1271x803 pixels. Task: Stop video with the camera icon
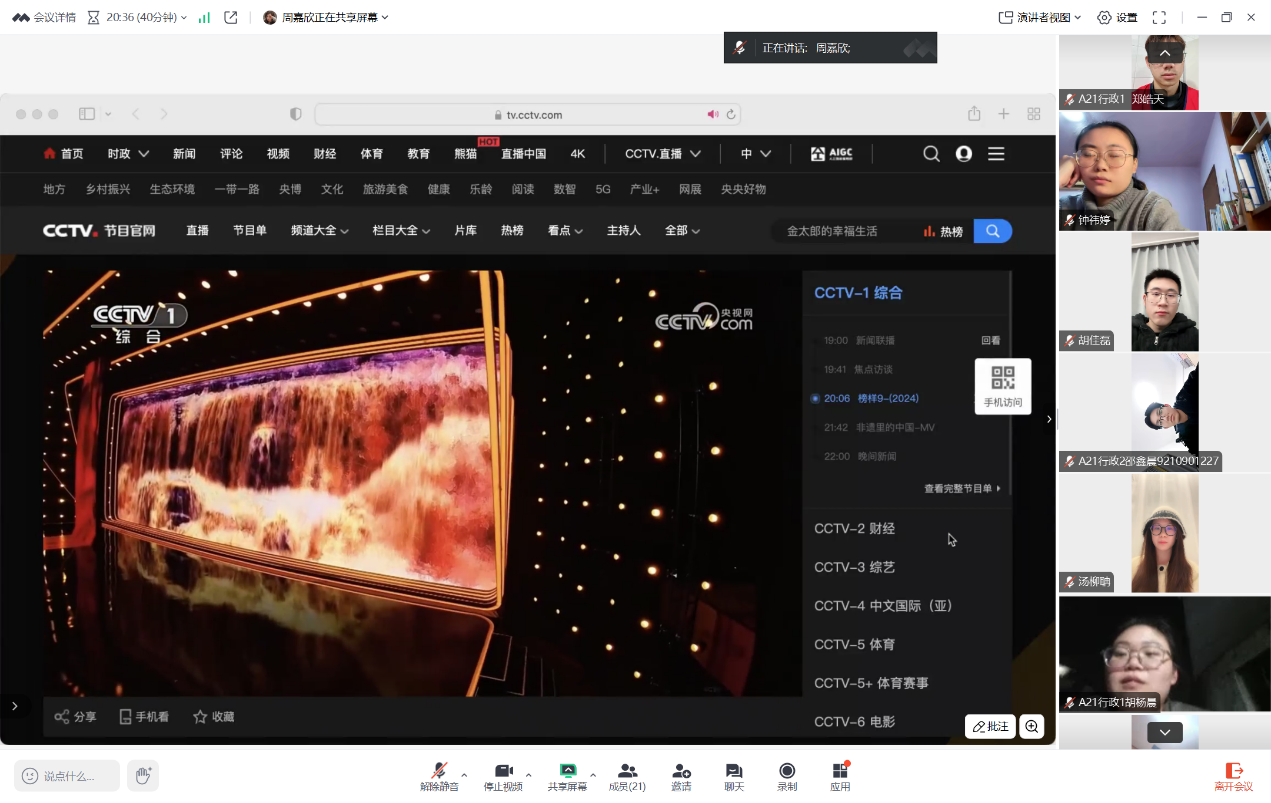tap(503, 771)
